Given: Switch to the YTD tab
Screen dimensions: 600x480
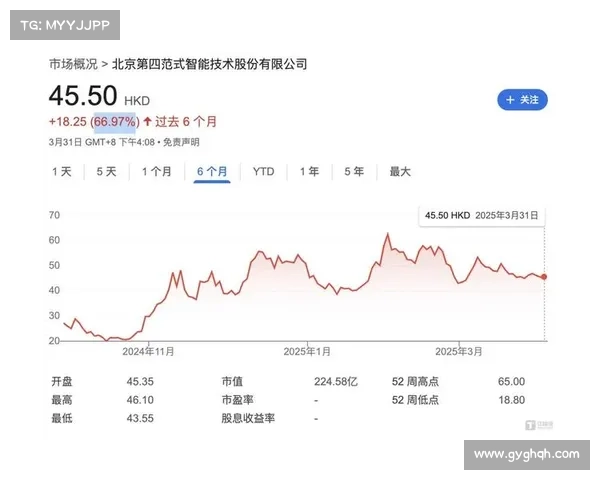Looking at the screenshot, I should point(264,171).
